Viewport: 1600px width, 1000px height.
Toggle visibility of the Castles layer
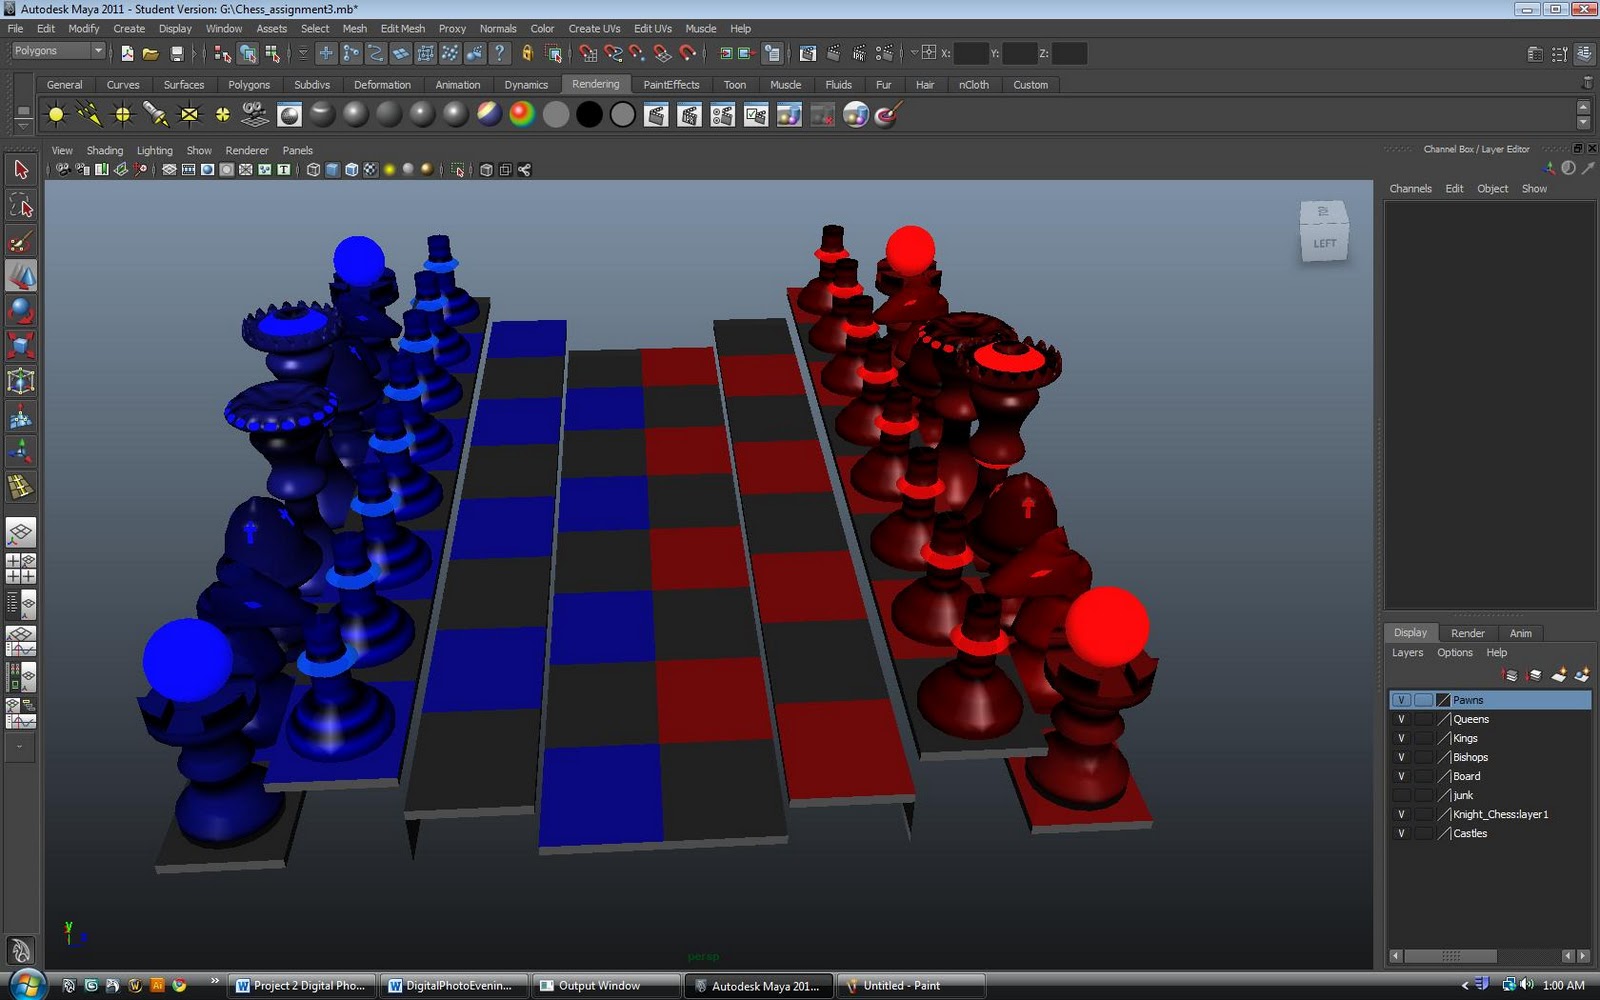[1401, 833]
